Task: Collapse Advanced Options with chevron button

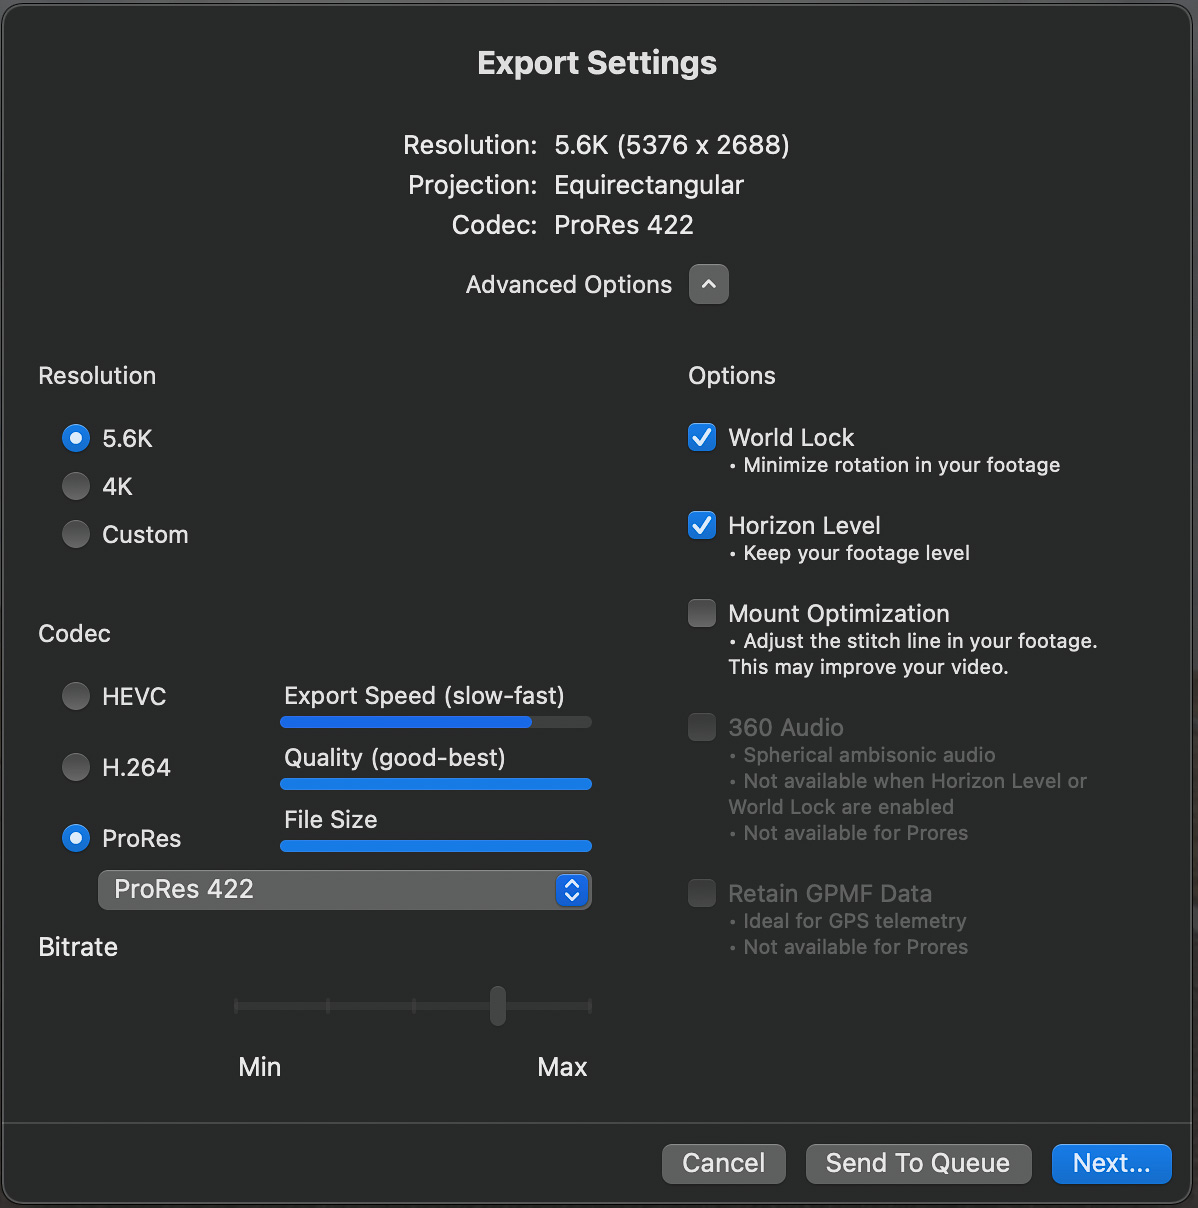Action: [708, 284]
